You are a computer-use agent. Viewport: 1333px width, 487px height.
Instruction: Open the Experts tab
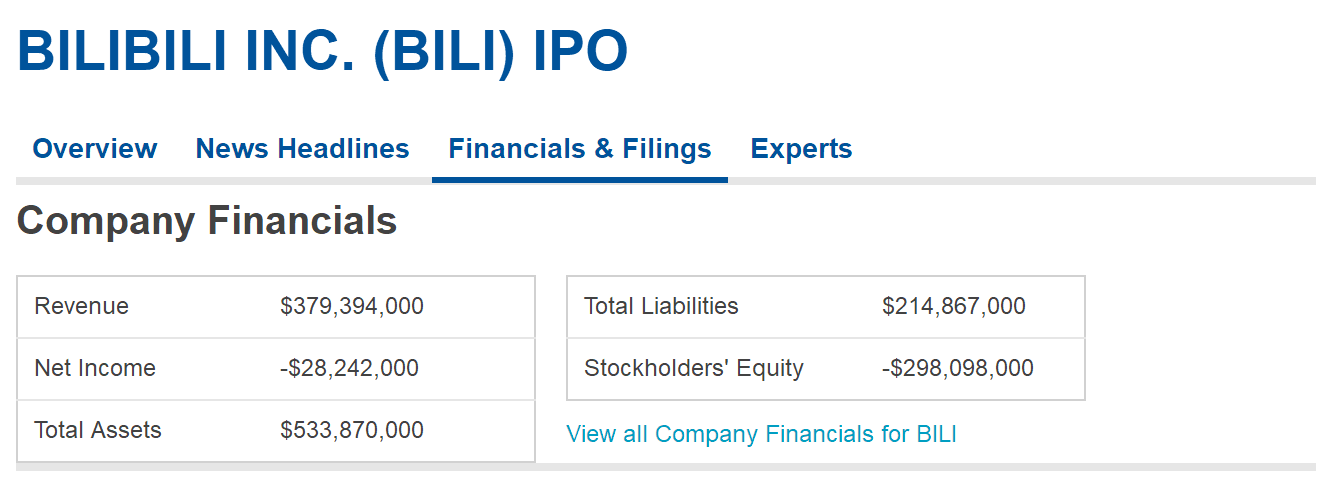pyautogui.click(x=801, y=149)
